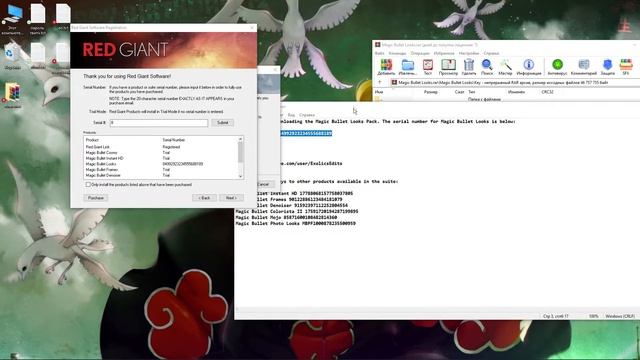Select the first text file beside This PC
The image size is (640, 360).
(x=38, y=18)
